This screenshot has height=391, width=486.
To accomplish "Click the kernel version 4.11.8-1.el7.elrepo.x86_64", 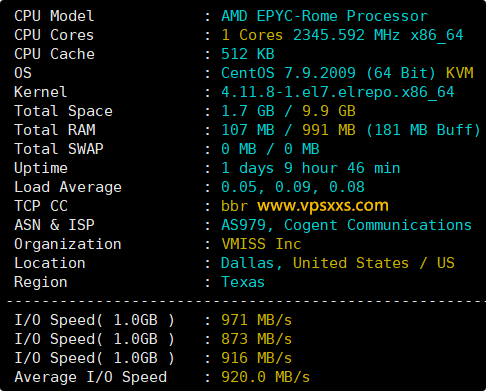I will point(338,92).
